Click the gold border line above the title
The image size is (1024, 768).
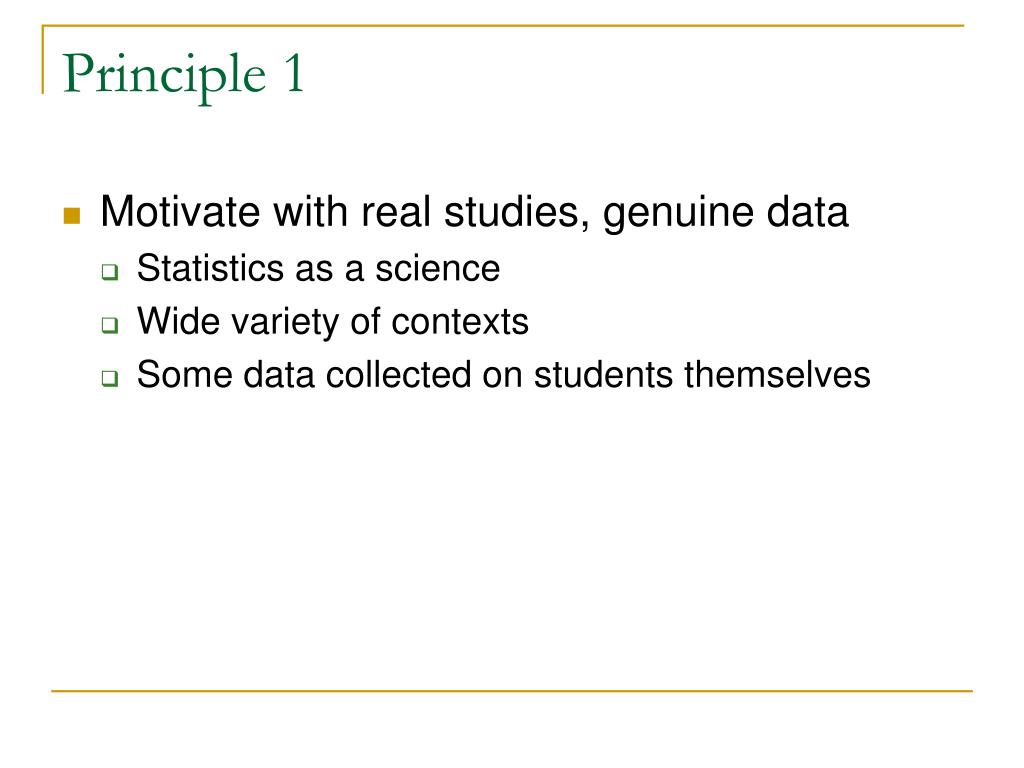(503, 25)
